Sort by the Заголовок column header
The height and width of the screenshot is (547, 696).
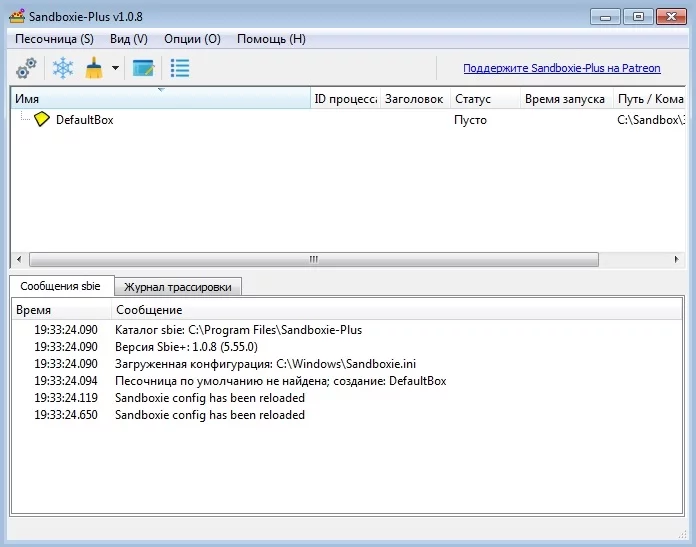point(415,98)
